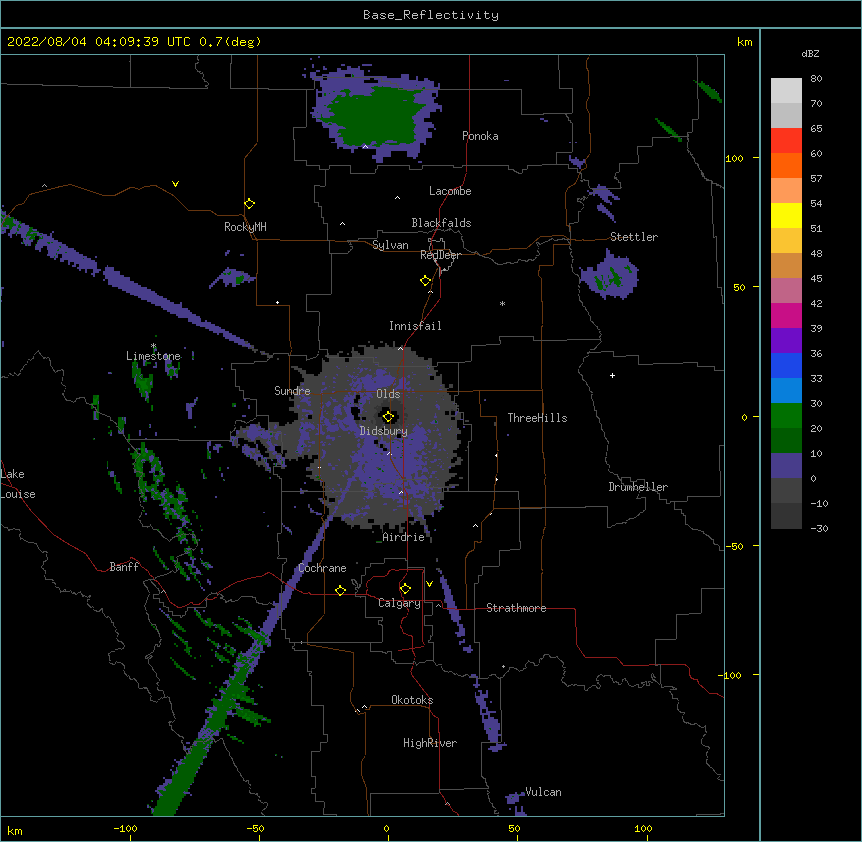Click the white plus marker north of Drumheller

[x=612, y=375]
